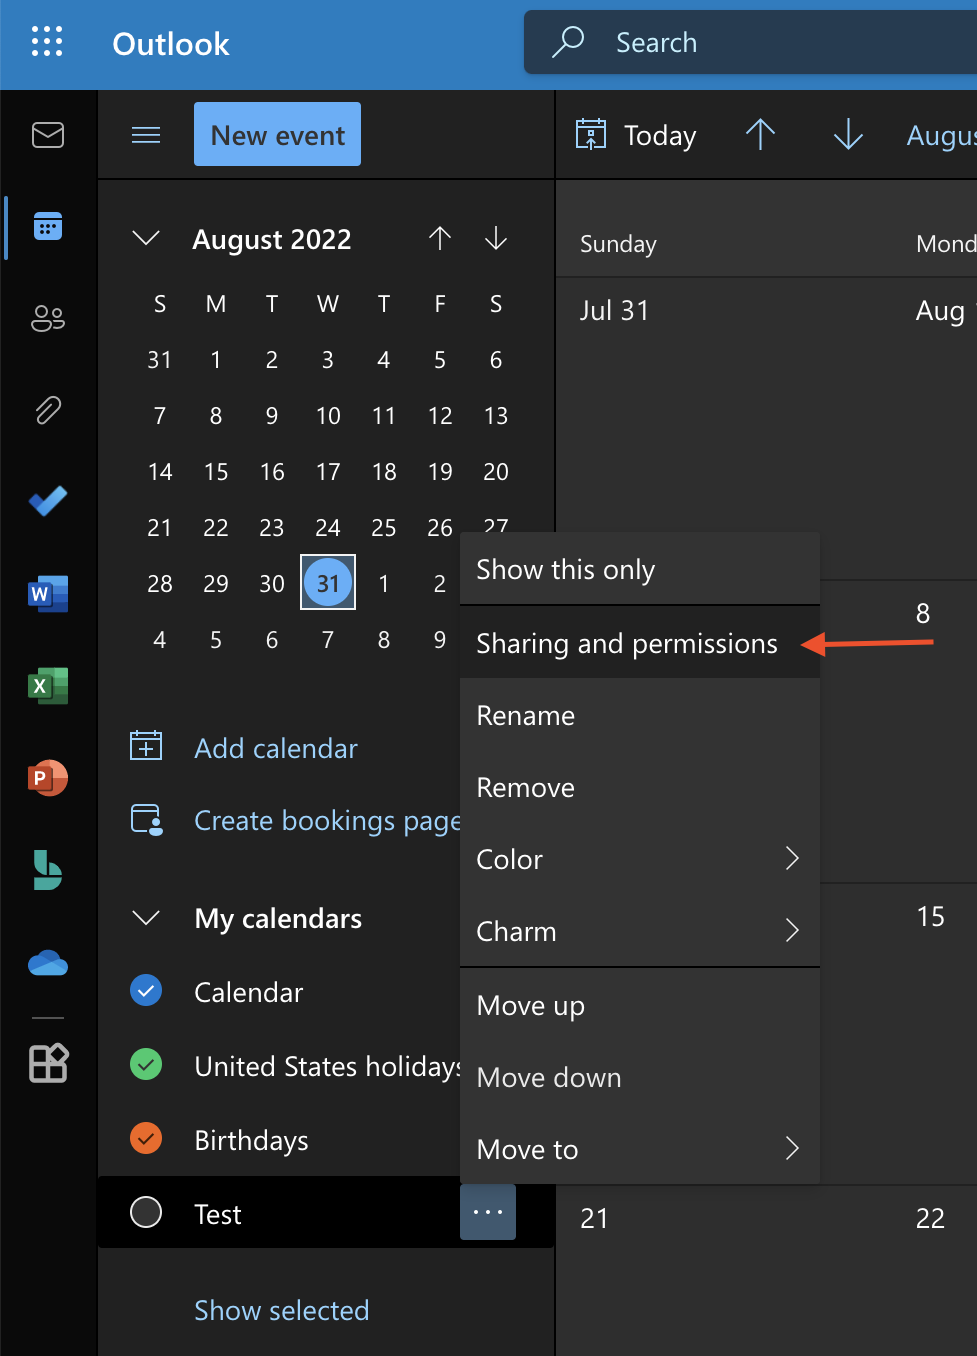Open Bookings app icon
Screen dimensions: 977x1356
tap(48, 870)
